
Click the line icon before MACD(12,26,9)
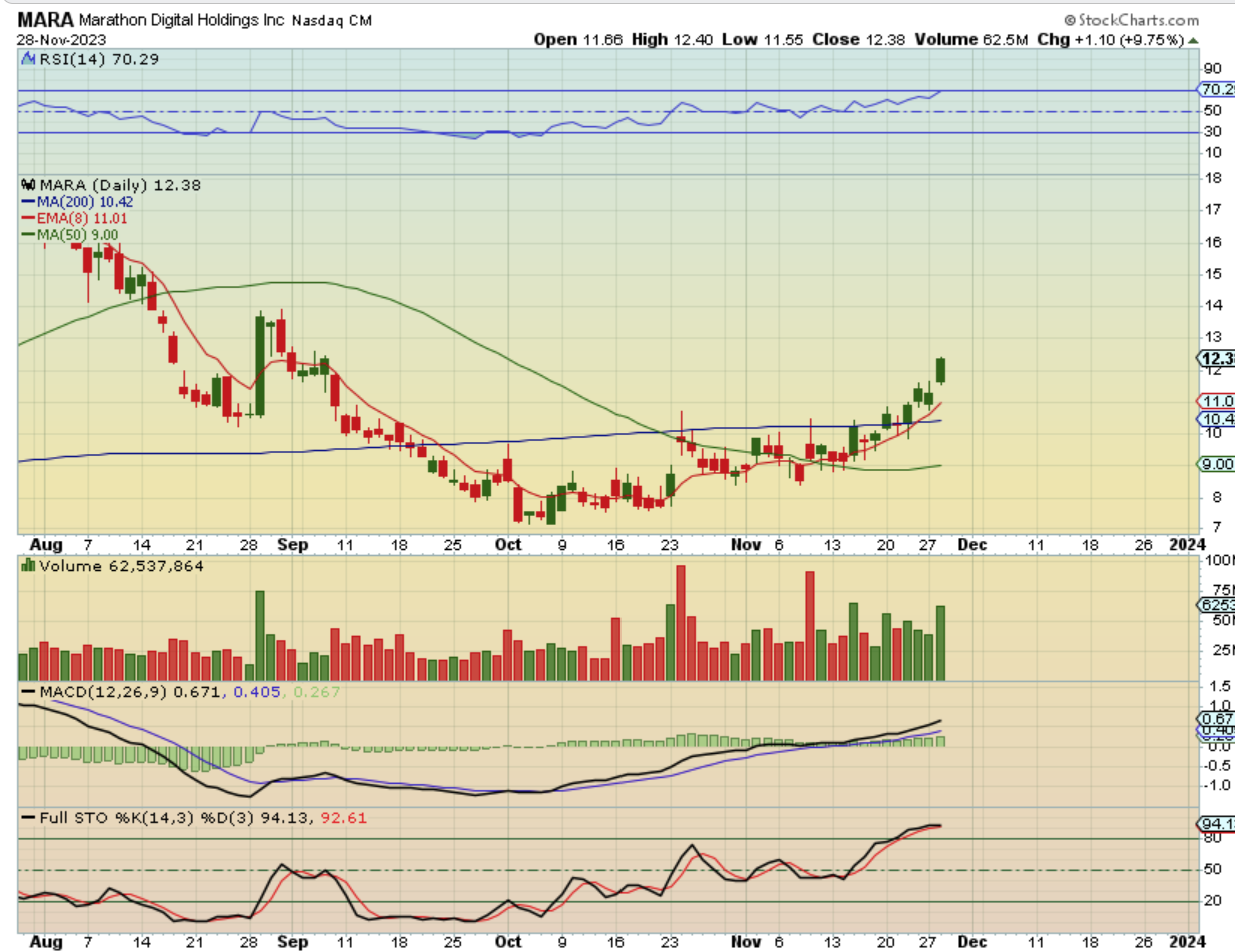(x=26, y=691)
